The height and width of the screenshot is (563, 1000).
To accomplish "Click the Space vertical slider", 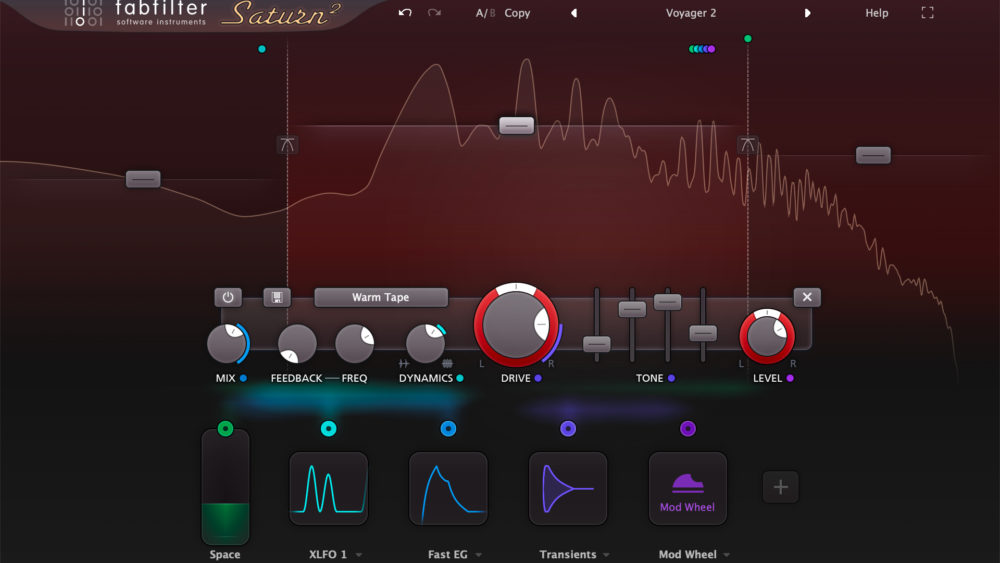I will (x=225, y=488).
